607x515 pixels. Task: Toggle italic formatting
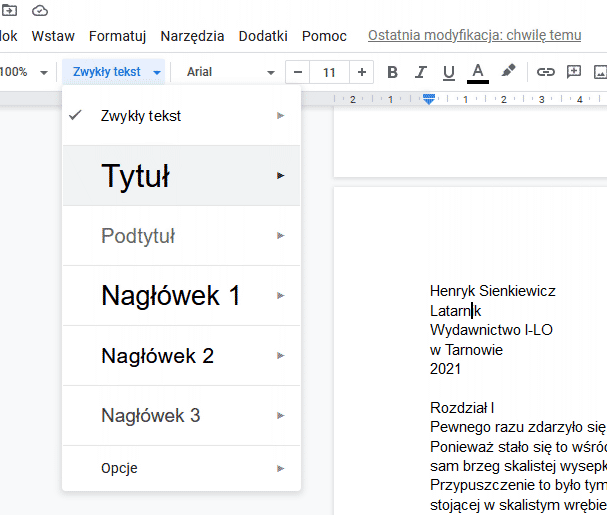click(420, 72)
